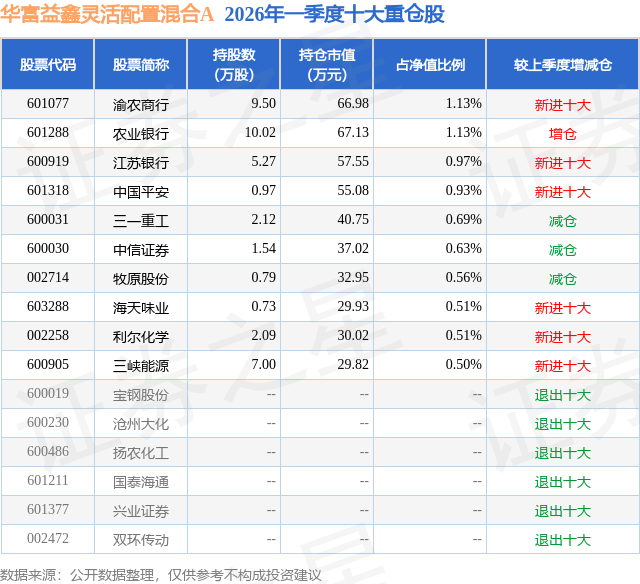The height and width of the screenshot is (584, 640).
Task: Click the title 华富益鑫灵活配置混合A
Action: [x=107, y=15]
